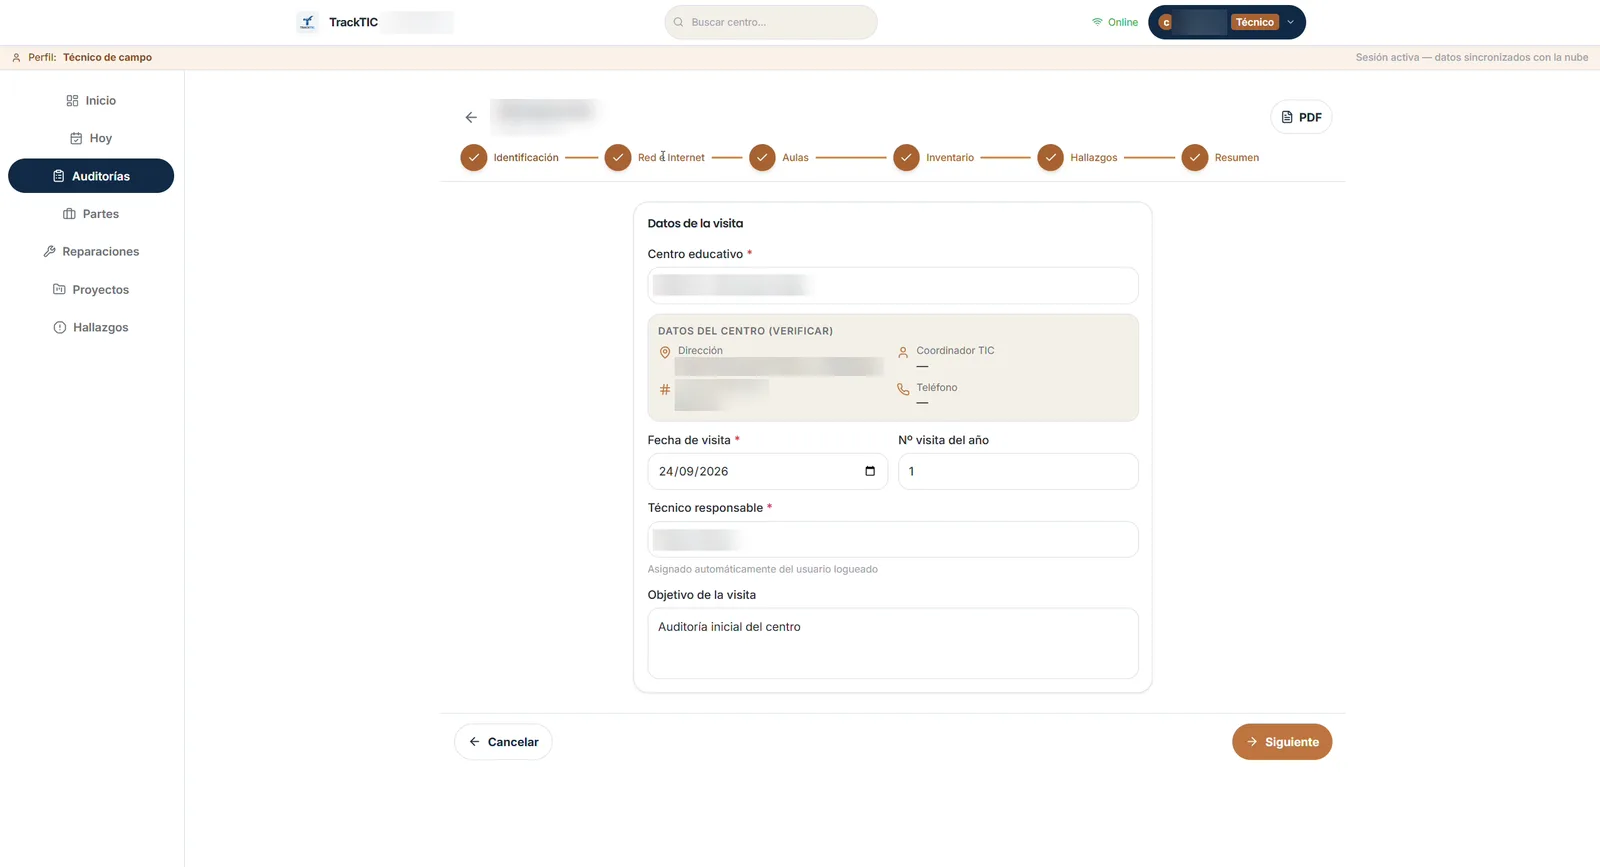1600x867 pixels.
Task: Open the user profile dropdown chevron
Action: click(1290, 22)
